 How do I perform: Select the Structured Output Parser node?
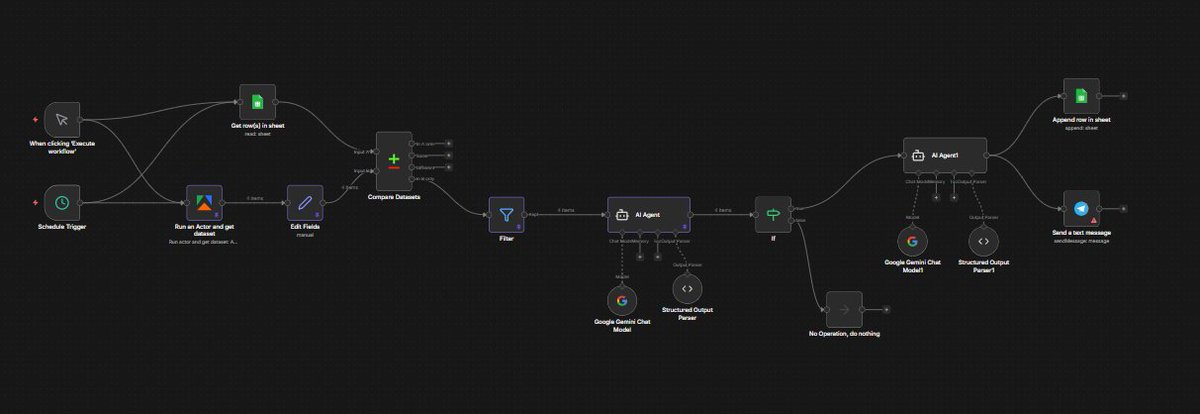[x=686, y=288]
